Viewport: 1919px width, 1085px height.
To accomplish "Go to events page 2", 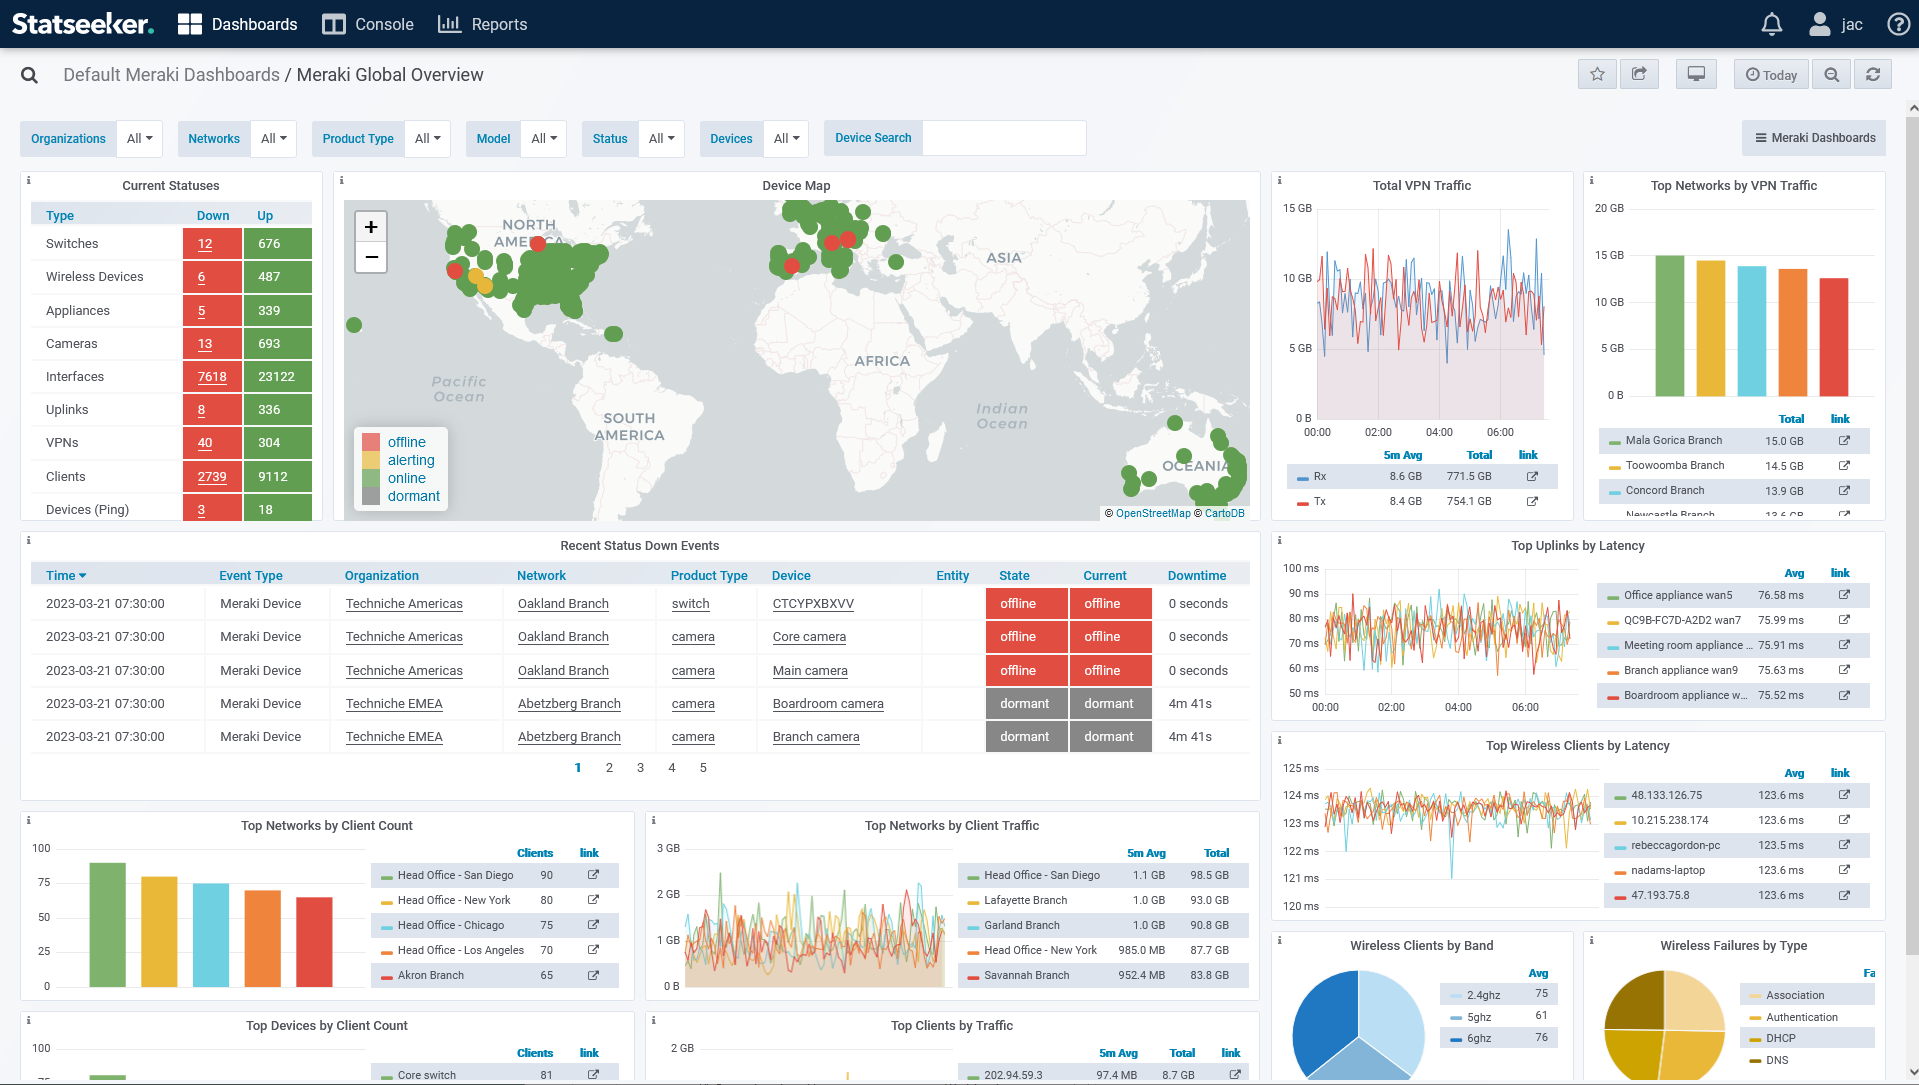I will click(609, 768).
